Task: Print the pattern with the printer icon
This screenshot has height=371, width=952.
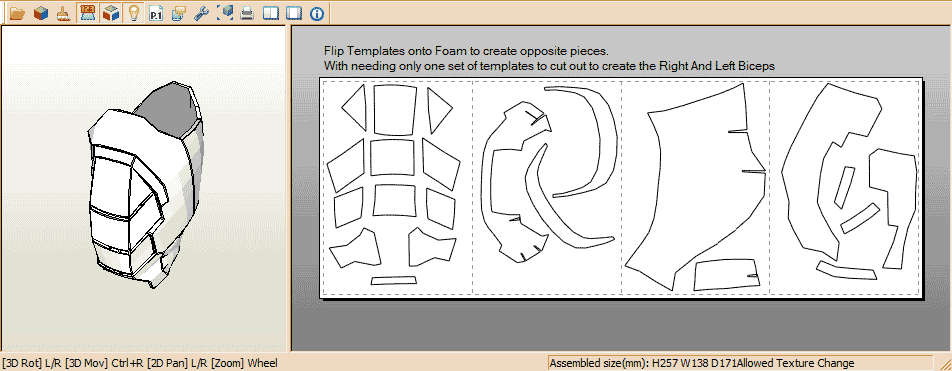Action: (247, 13)
